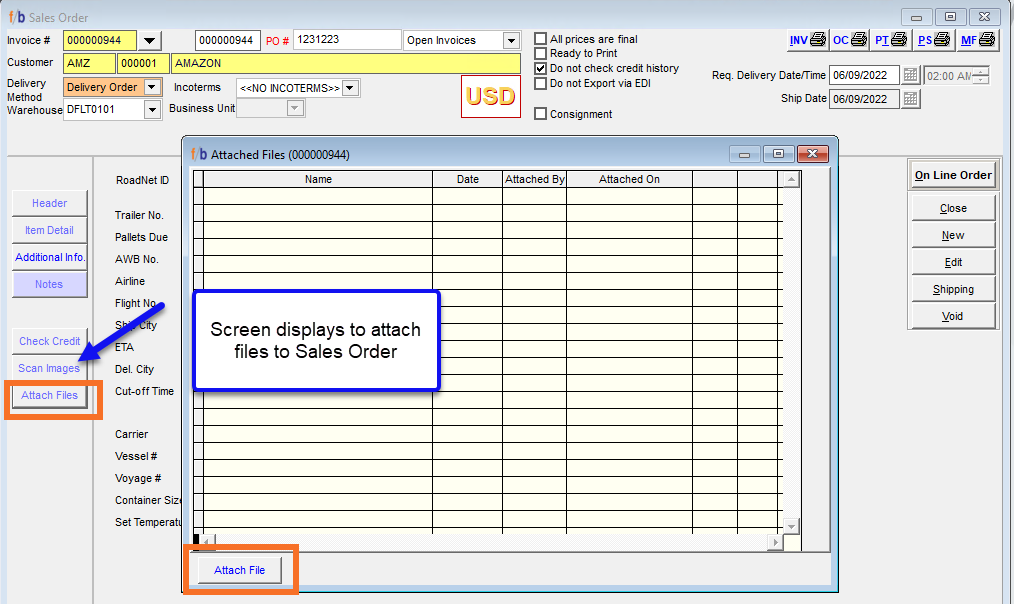
Task: Open the Notes tab
Action: coord(49,284)
